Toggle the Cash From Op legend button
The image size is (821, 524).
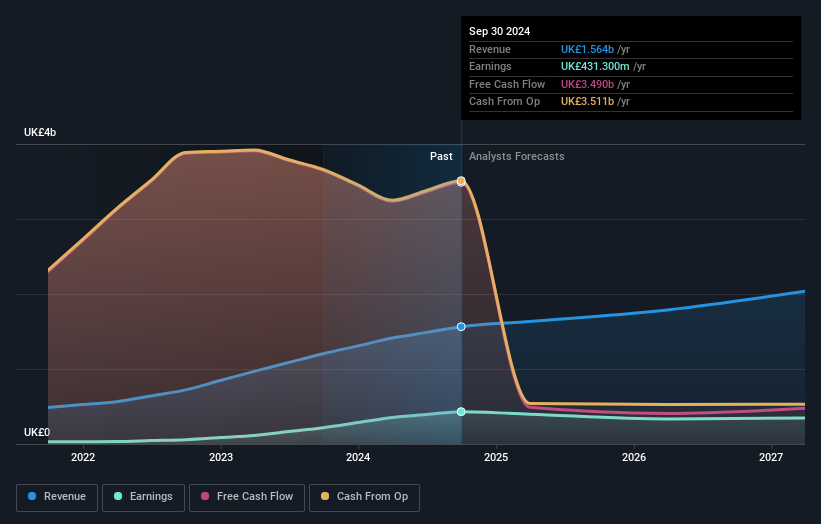[x=364, y=497]
